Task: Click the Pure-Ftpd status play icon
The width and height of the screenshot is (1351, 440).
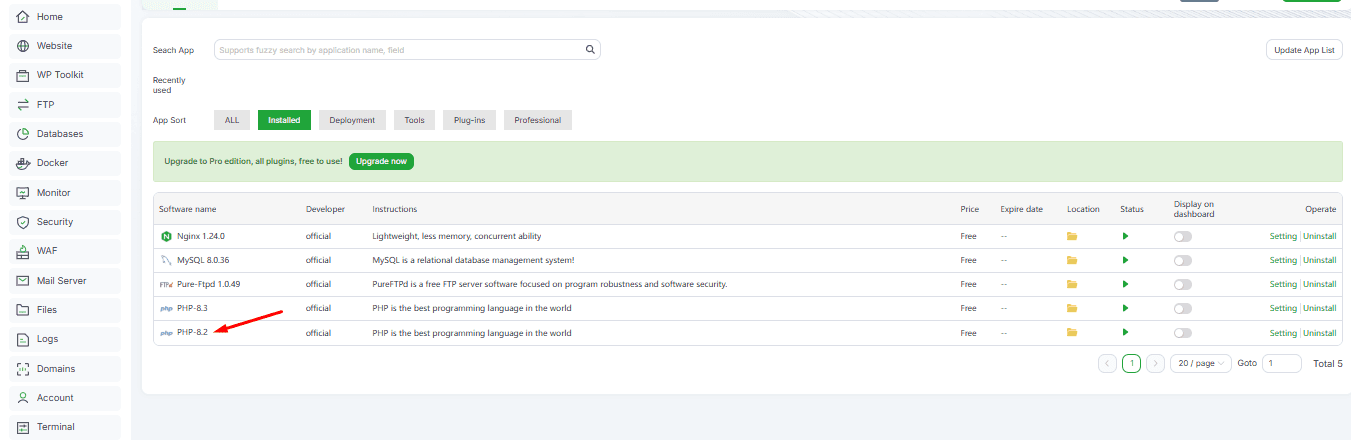Action: (1125, 284)
